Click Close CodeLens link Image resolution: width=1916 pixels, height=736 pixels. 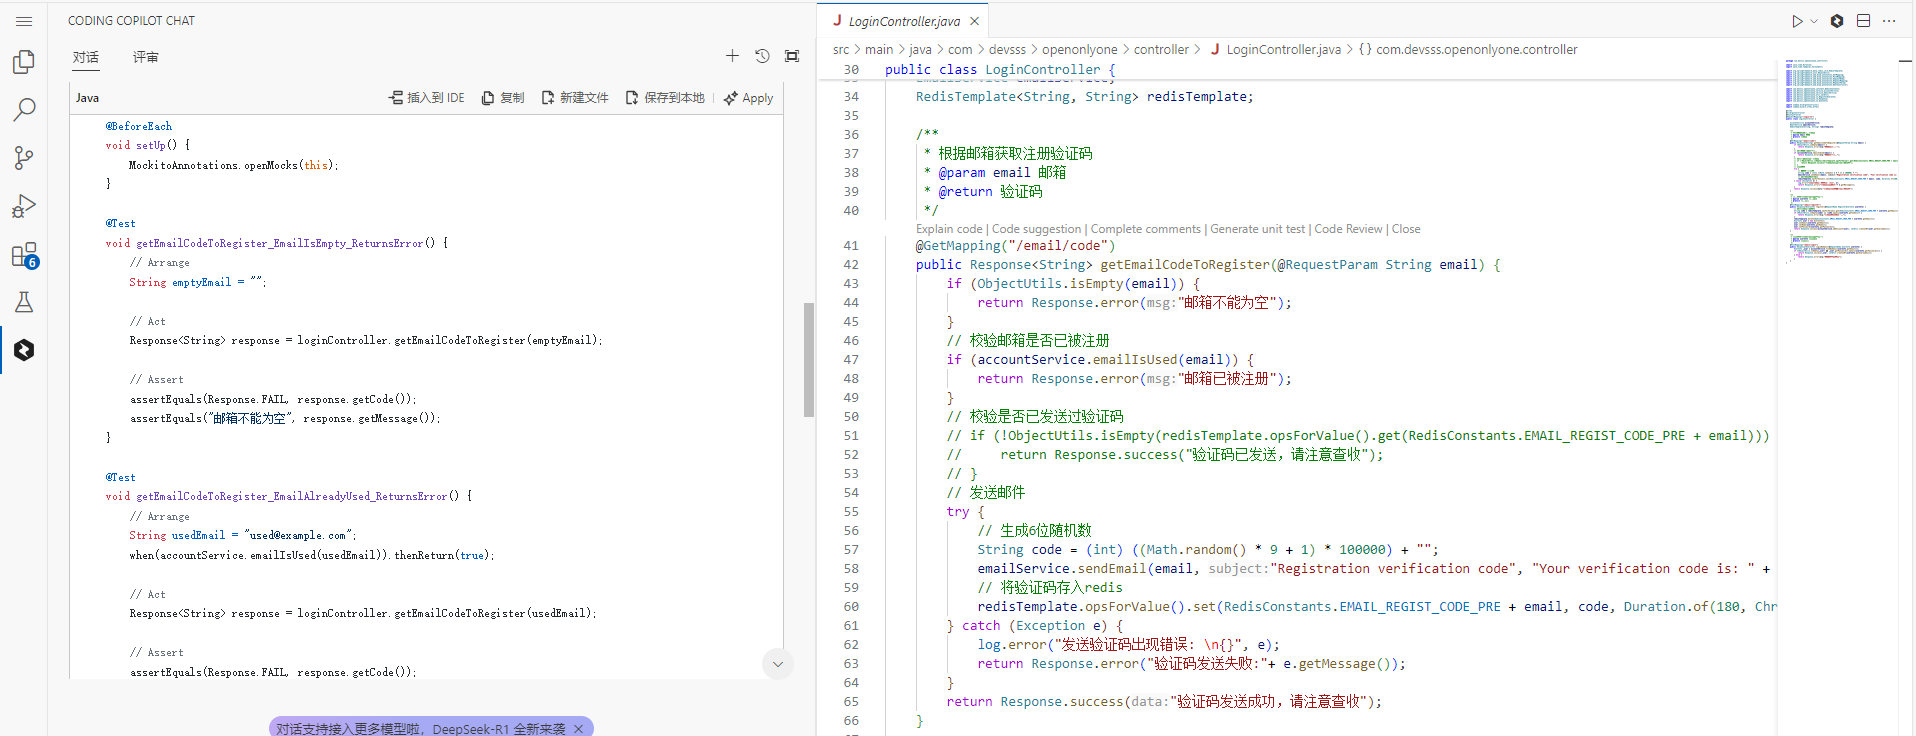pos(1406,229)
